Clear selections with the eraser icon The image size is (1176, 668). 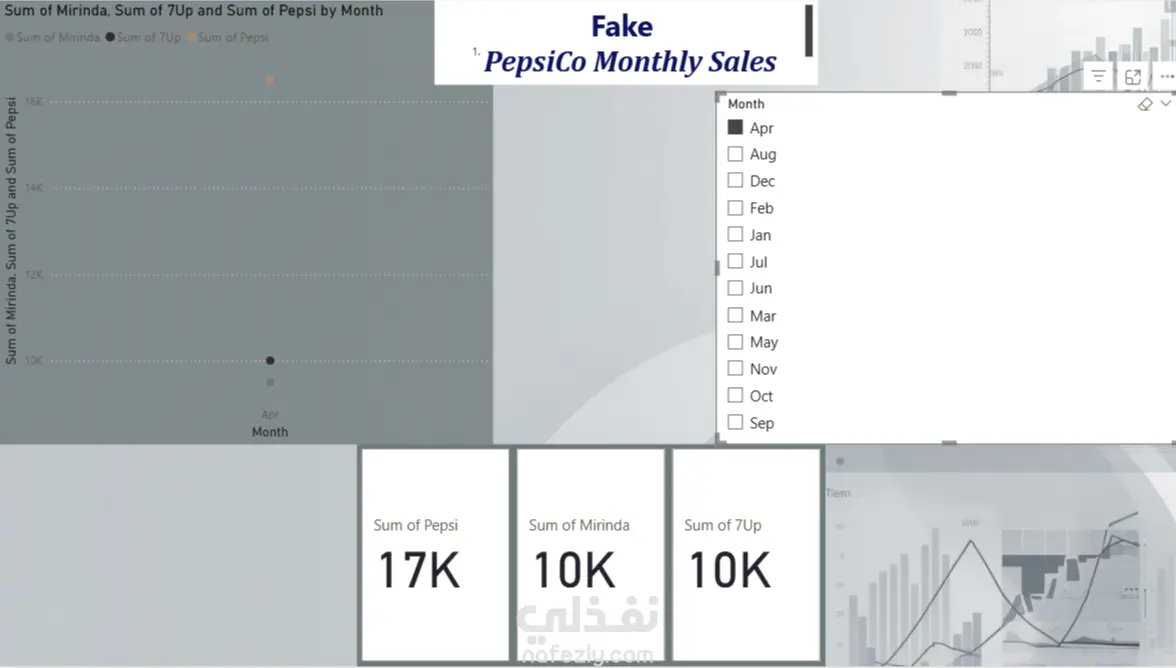tap(1146, 104)
